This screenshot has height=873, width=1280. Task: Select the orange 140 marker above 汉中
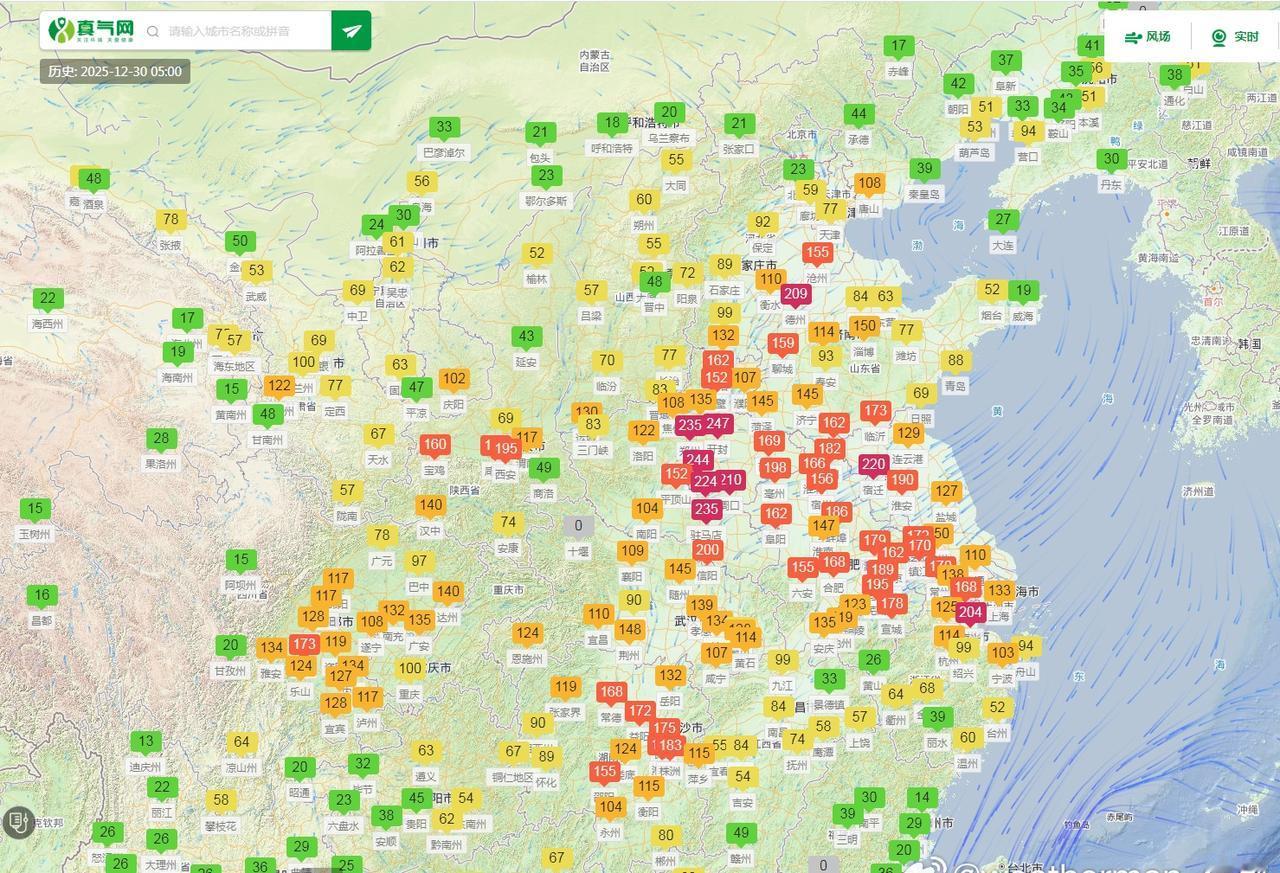[x=430, y=505]
